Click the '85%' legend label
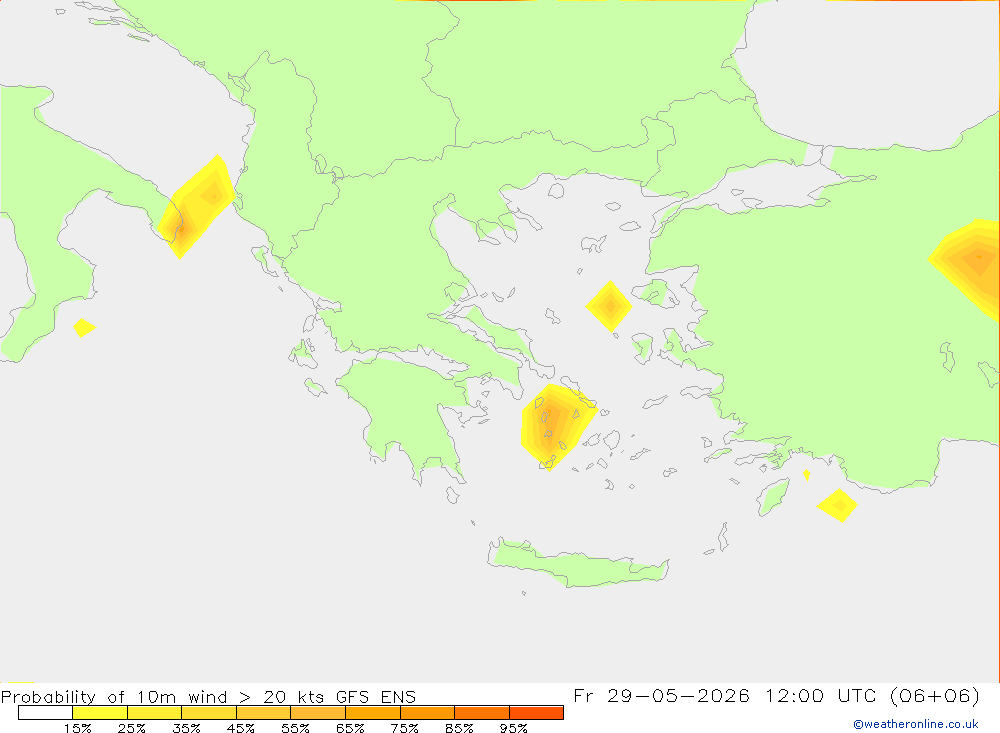Viewport: 1000px width, 733px height. (459, 728)
